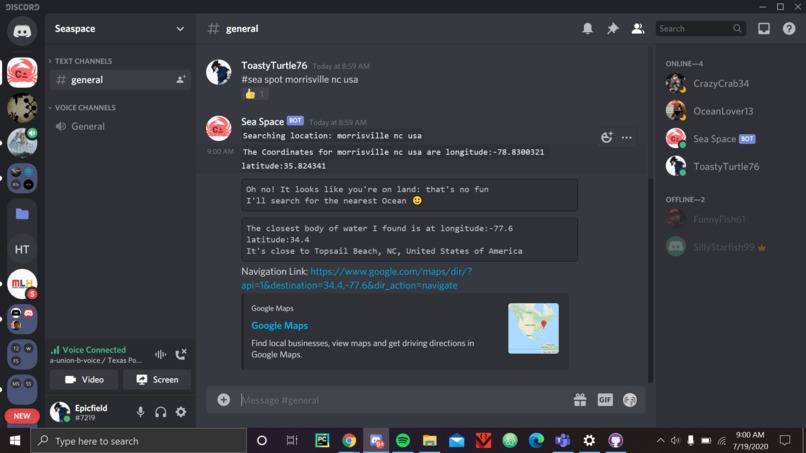The image size is (806, 453).
Task: Toggle the member list
Action: coord(638,29)
